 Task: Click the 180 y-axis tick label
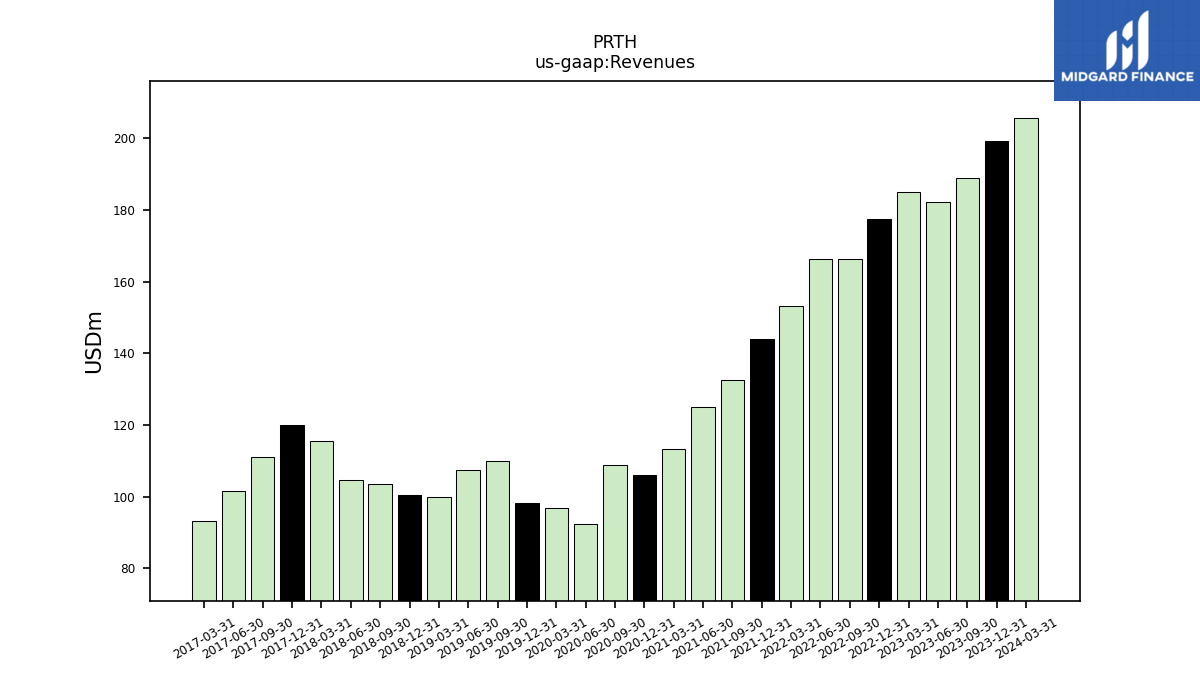tap(124, 211)
